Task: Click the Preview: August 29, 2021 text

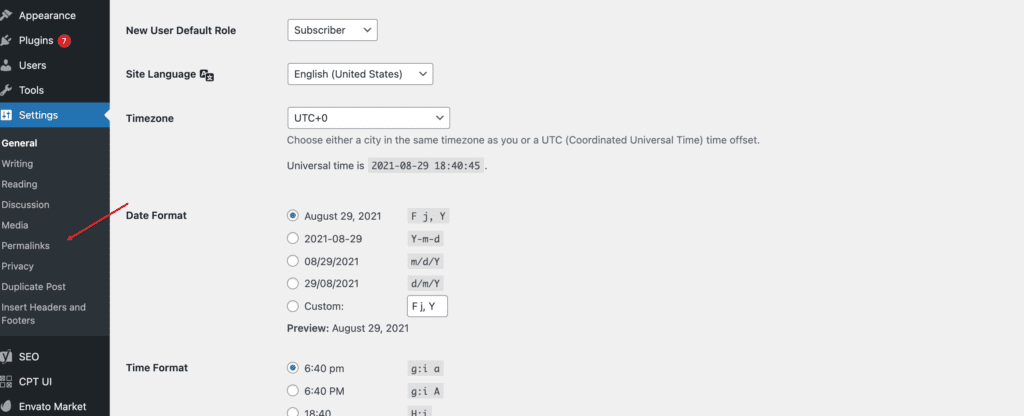Action: (x=348, y=328)
